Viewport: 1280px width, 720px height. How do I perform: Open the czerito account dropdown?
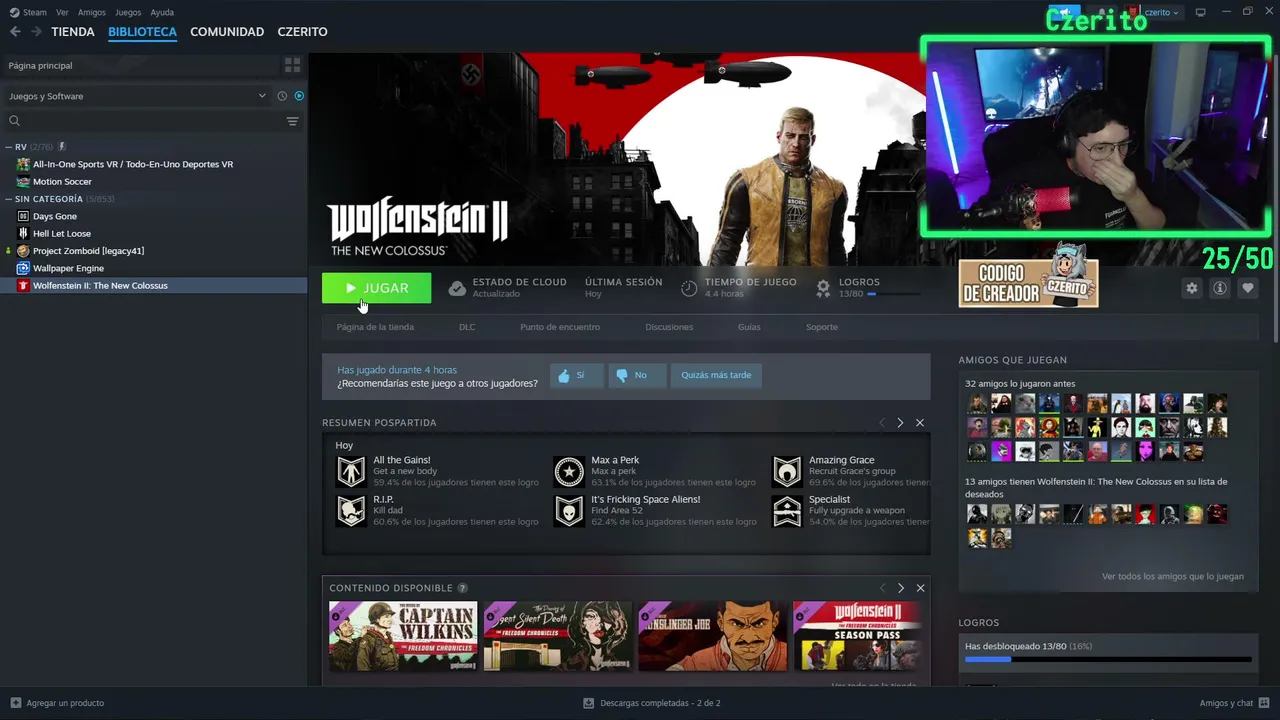tap(1161, 12)
